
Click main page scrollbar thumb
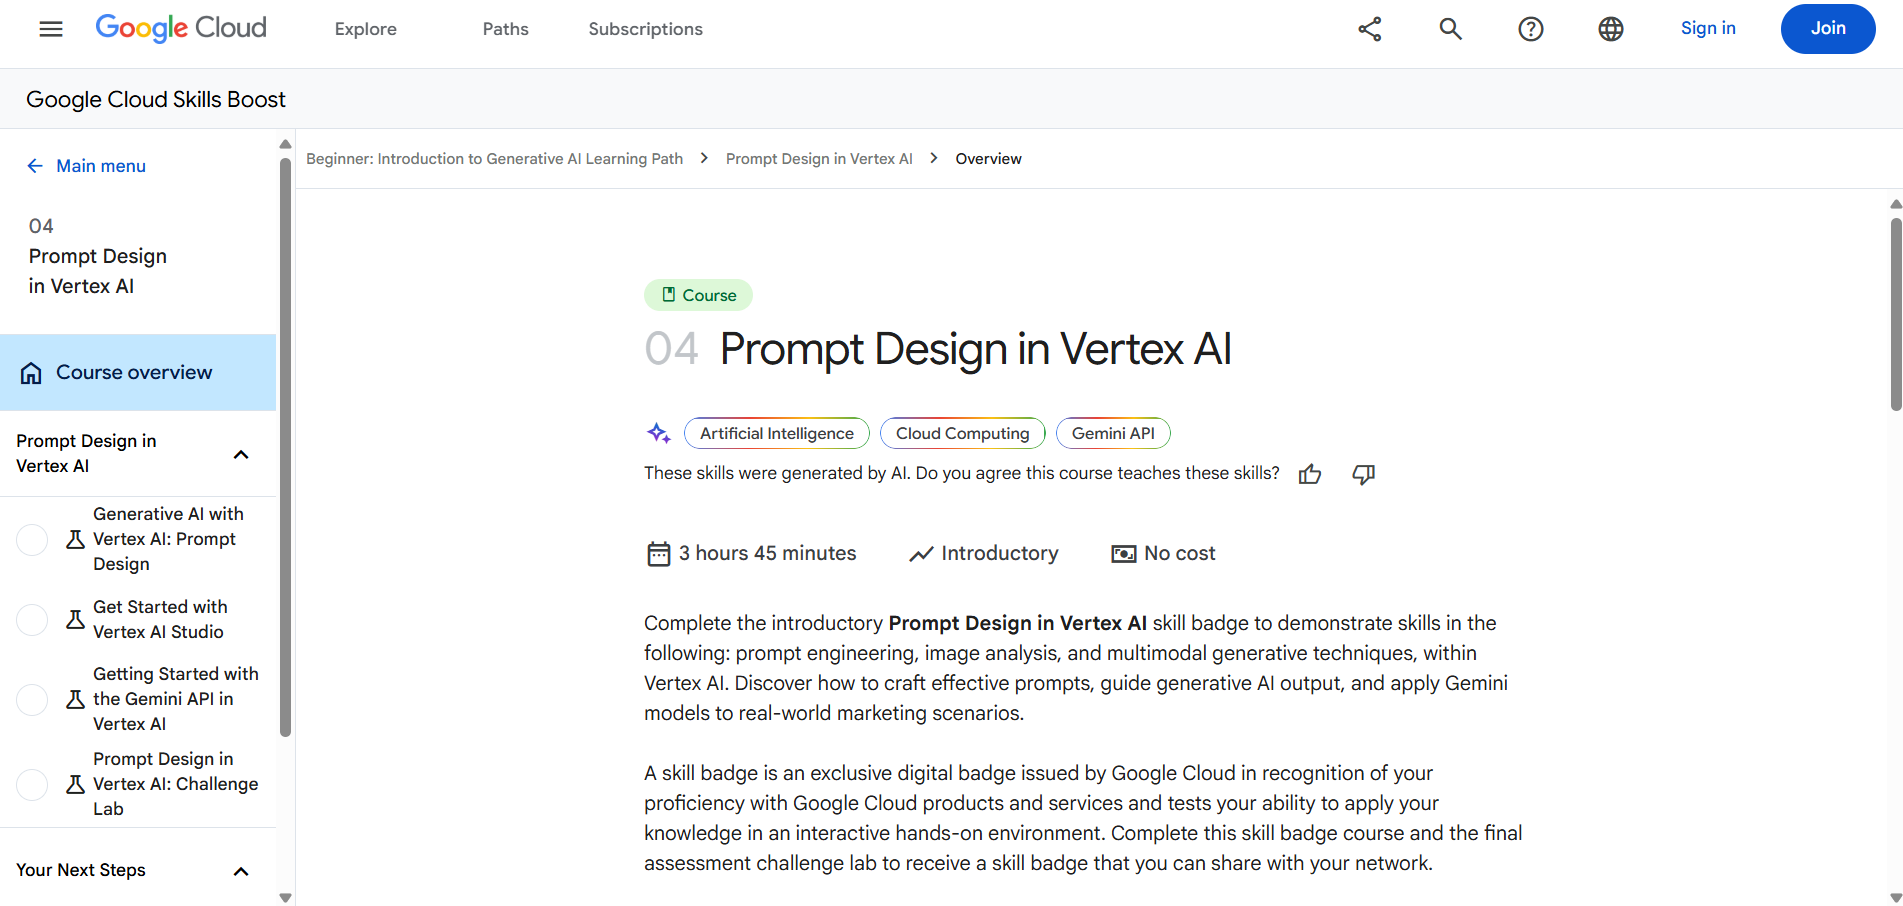pos(1896,314)
